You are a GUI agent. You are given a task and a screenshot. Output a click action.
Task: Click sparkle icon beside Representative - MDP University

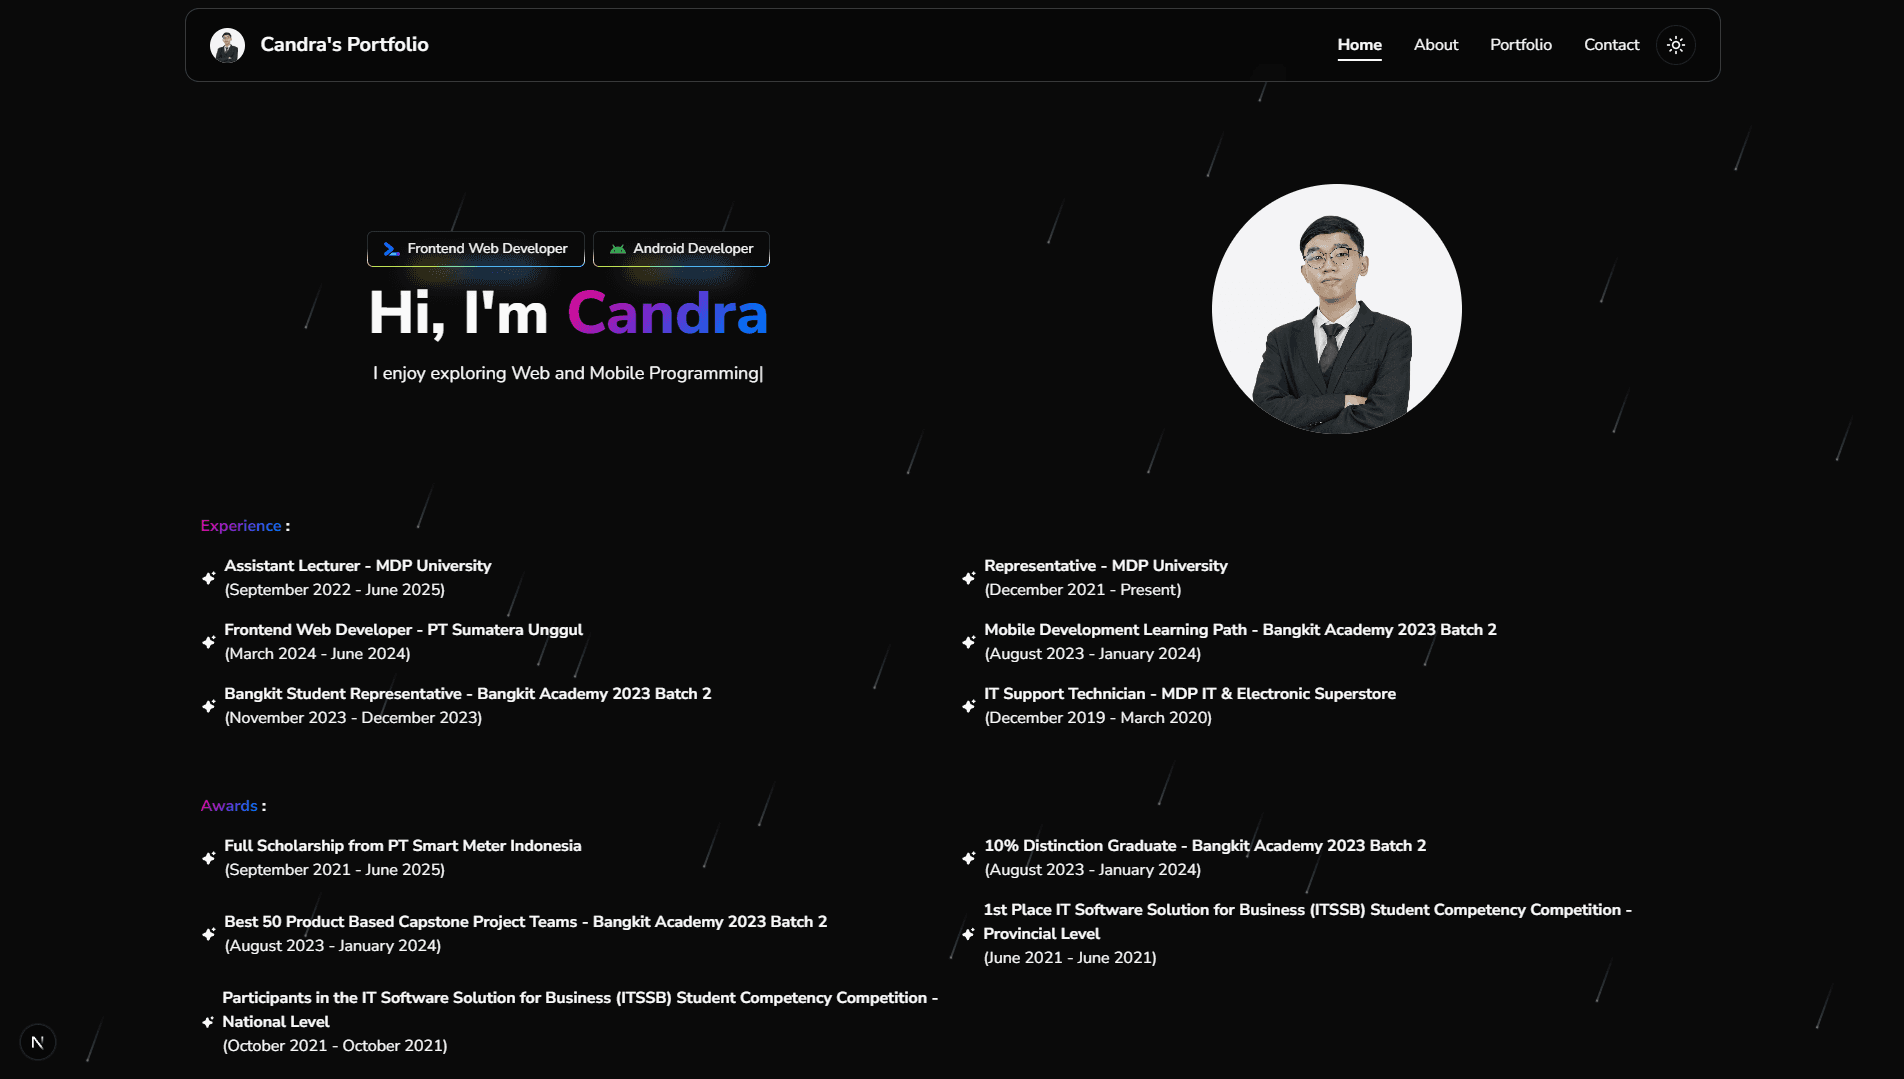pos(968,578)
